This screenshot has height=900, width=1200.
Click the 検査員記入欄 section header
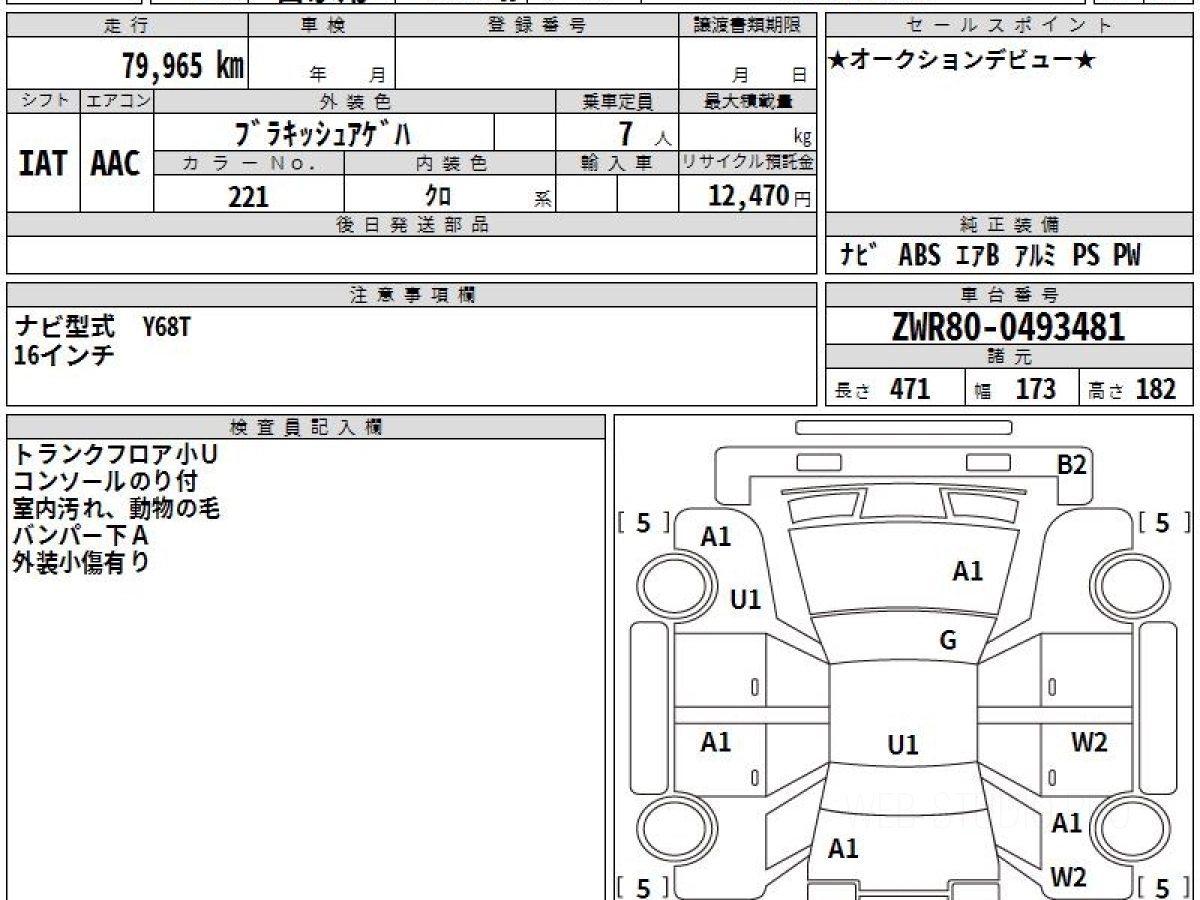pos(306,427)
